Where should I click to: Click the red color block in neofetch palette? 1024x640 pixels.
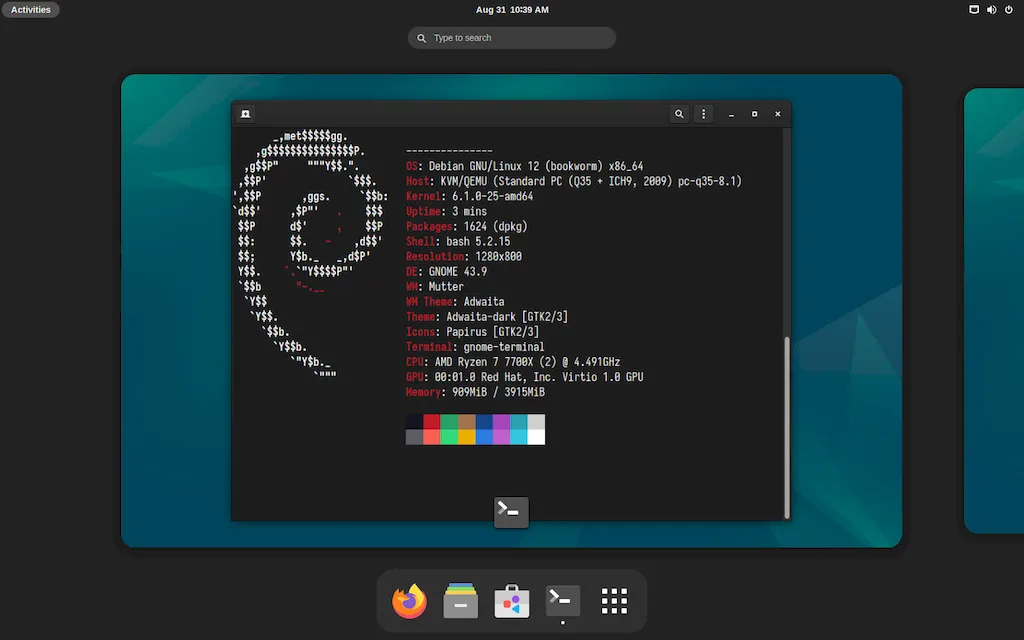(432, 421)
